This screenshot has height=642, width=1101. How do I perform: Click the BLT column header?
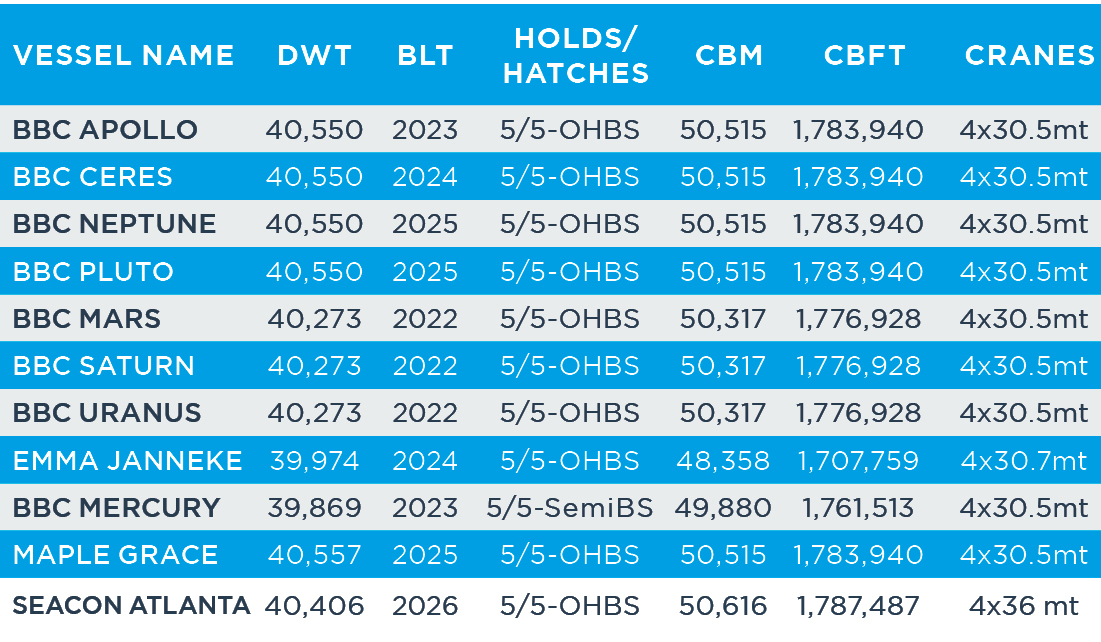click(x=425, y=55)
